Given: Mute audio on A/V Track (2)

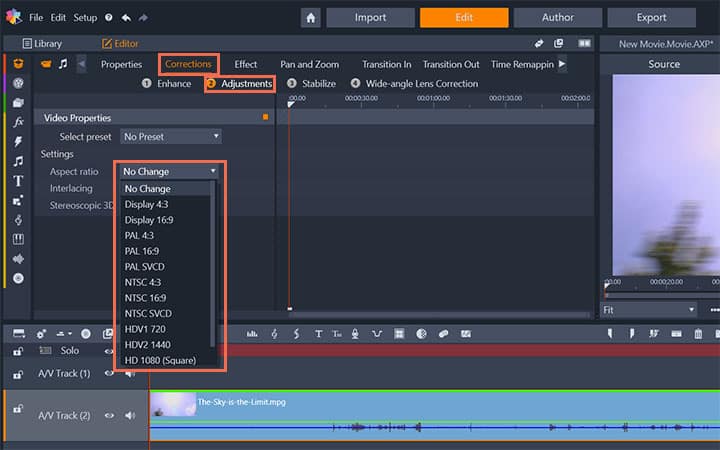Looking at the screenshot, I should (x=130, y=416).
